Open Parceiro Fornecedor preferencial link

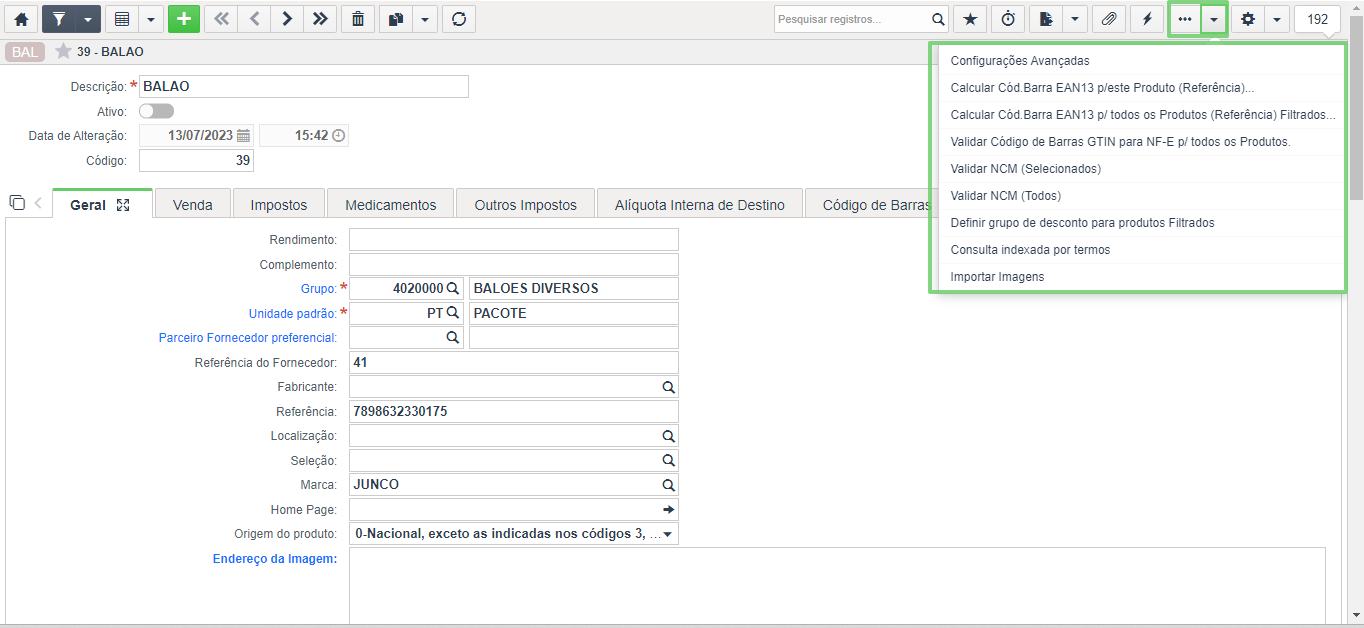(247, 338)
